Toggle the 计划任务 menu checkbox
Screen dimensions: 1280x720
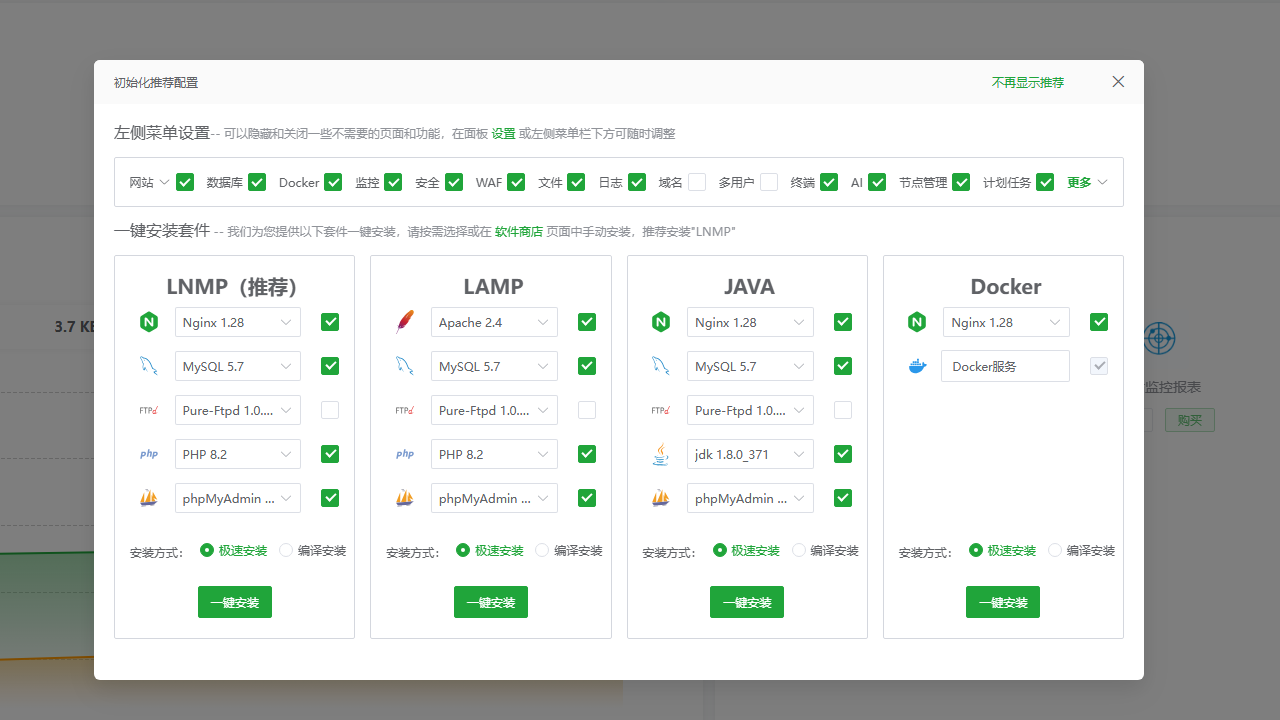[x=1045, y=182]
